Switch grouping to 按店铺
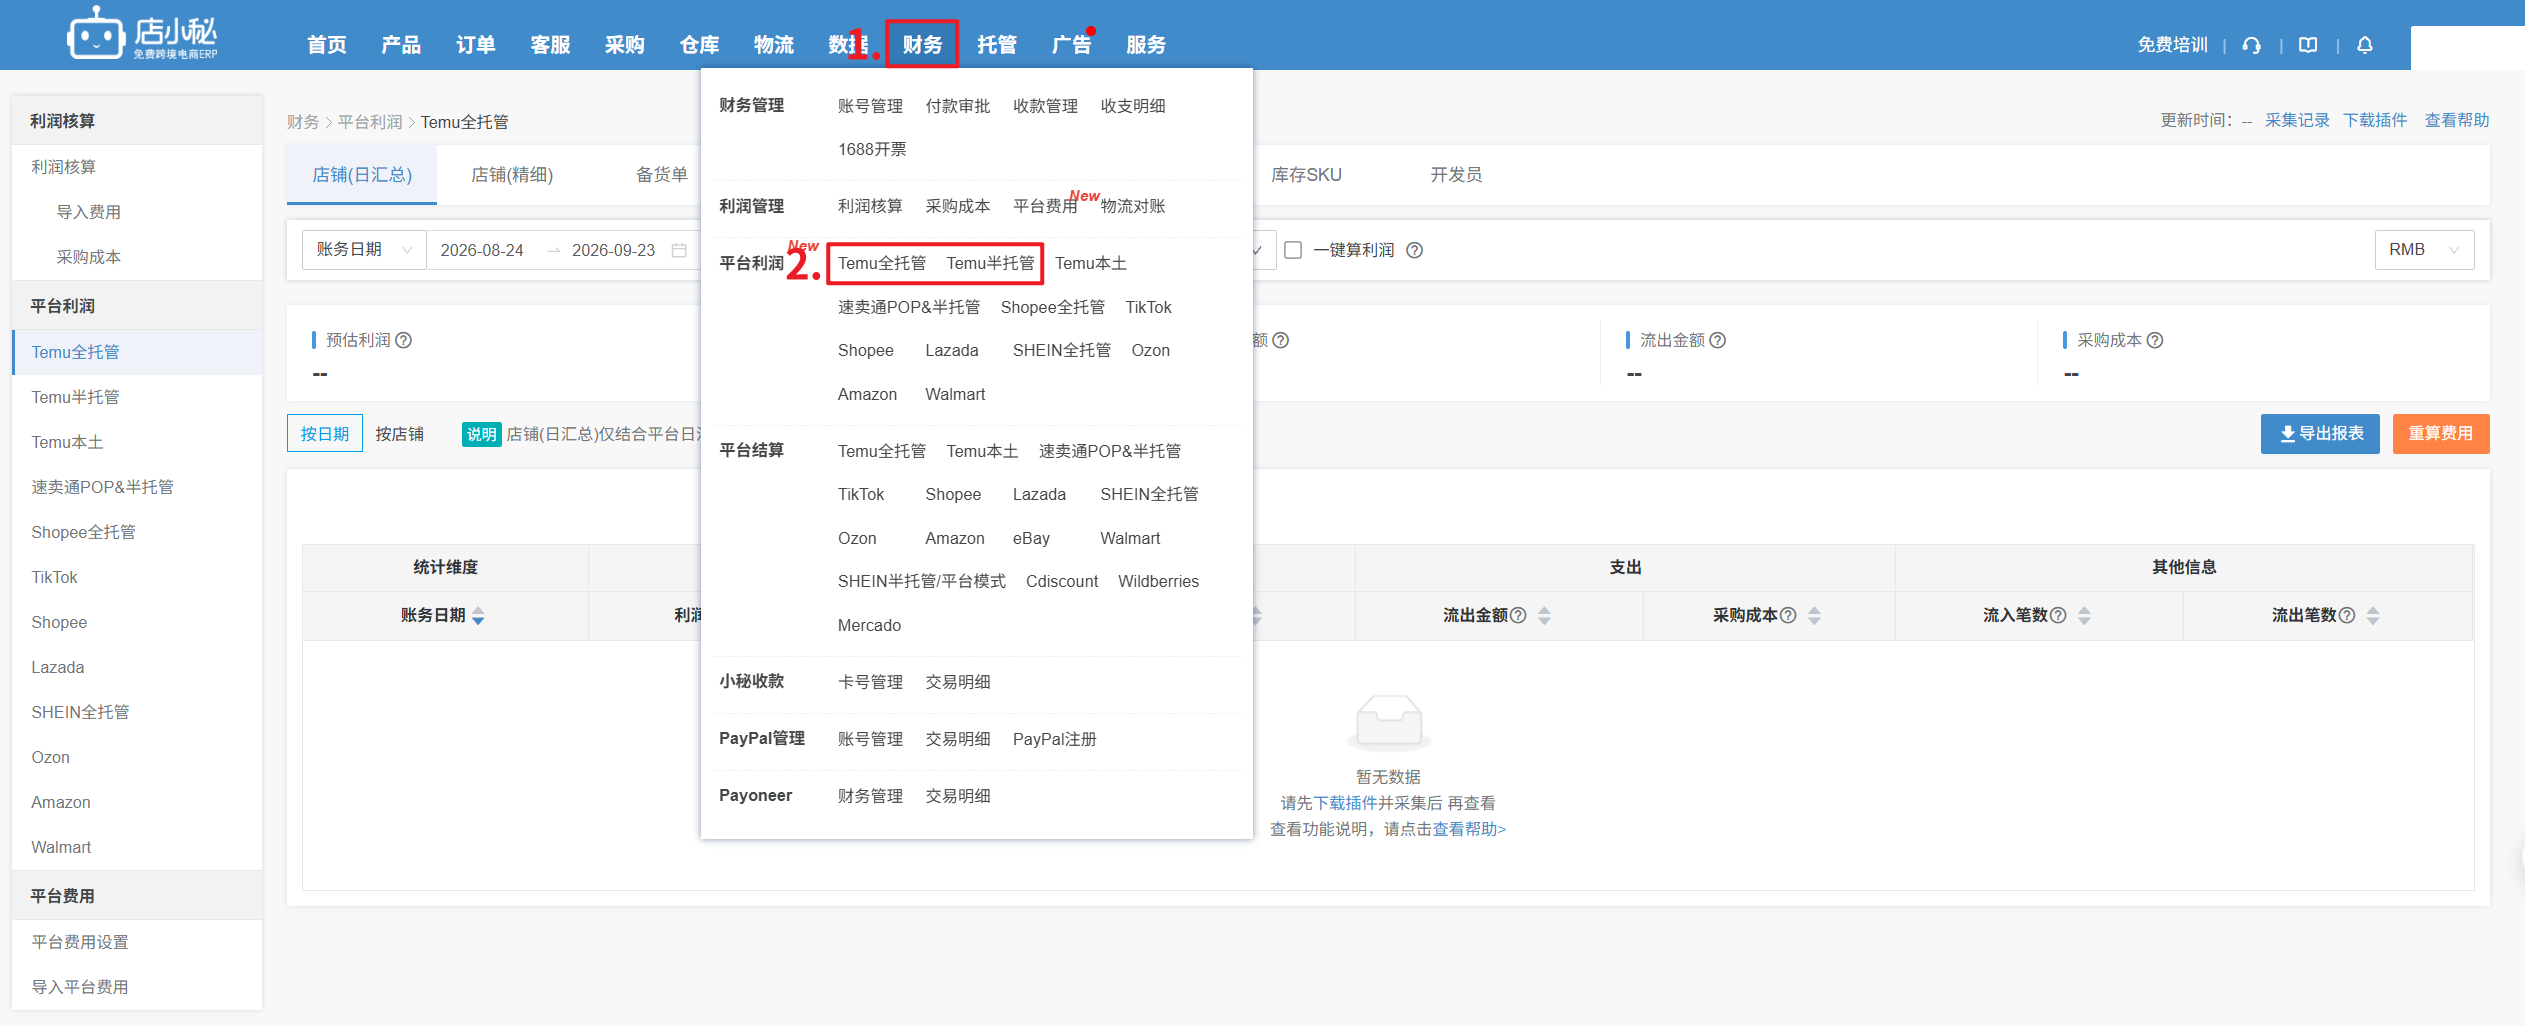Screen dimensions: 2525x1026 [400, 434]
